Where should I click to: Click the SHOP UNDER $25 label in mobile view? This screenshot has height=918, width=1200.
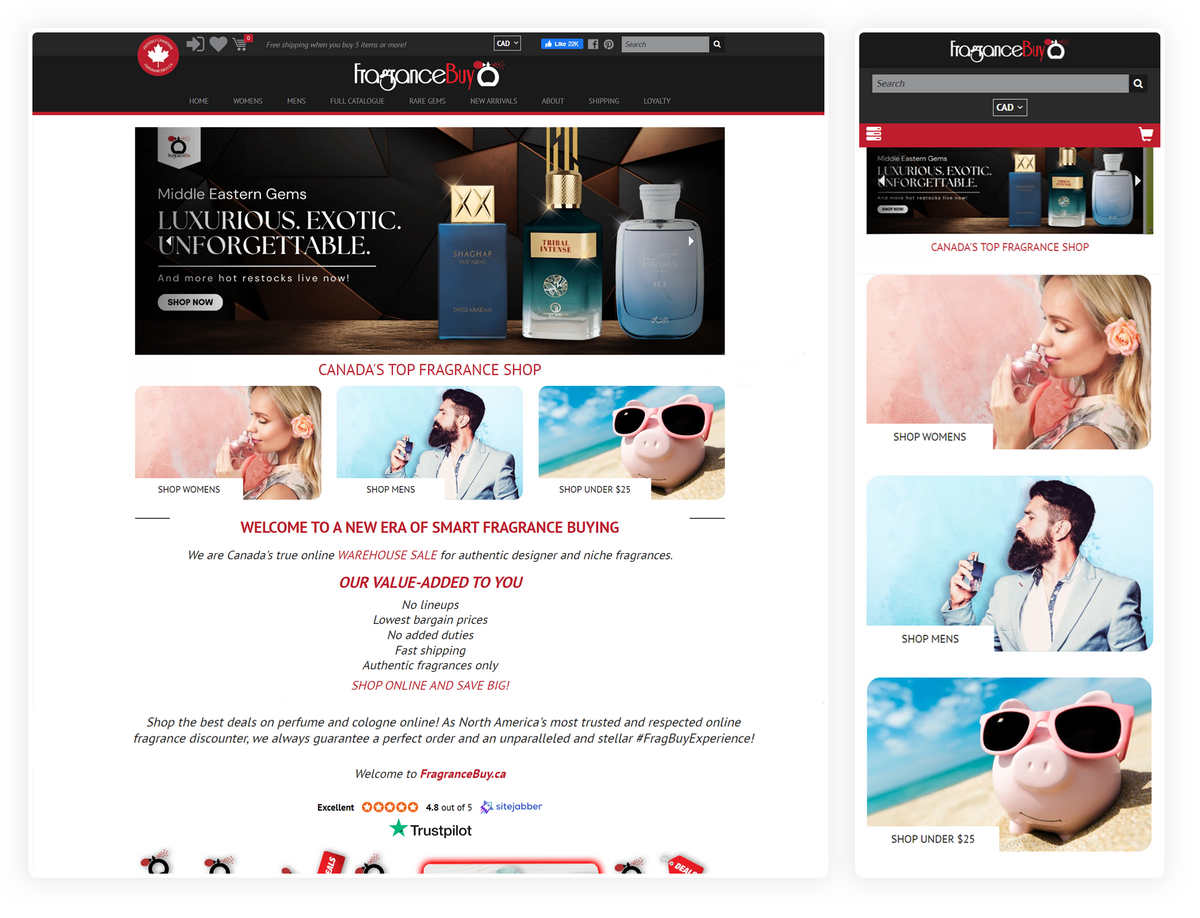click(x=933, y=839)
